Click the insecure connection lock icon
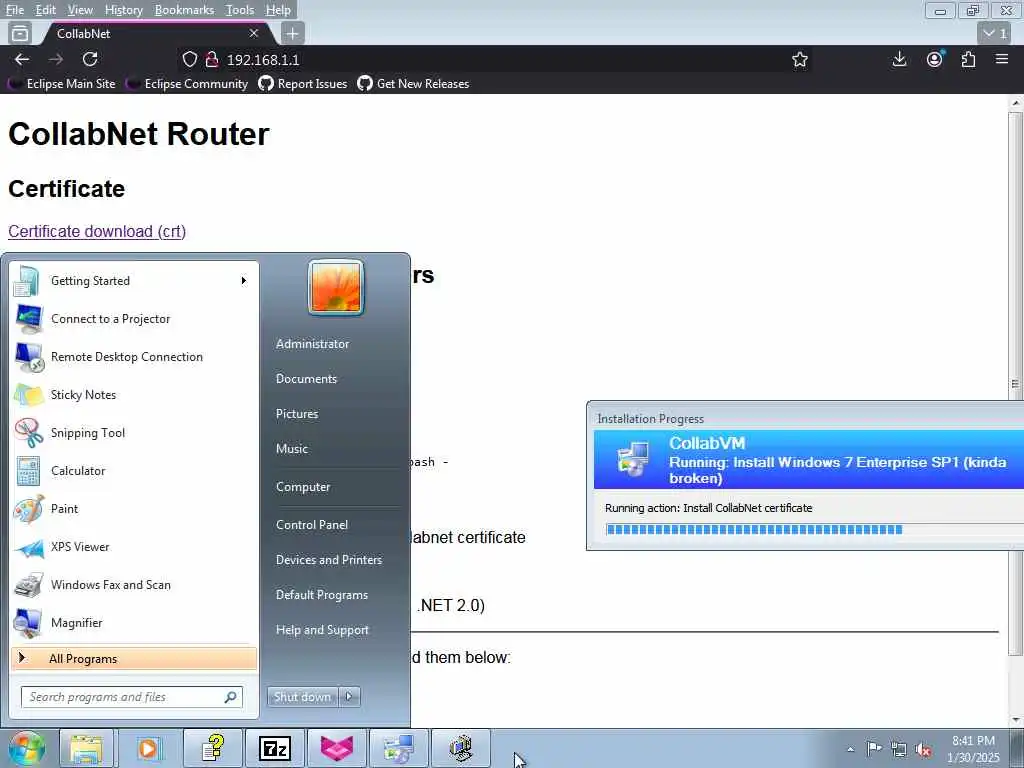Screen dimensions: 1024x768 (212, 59)
